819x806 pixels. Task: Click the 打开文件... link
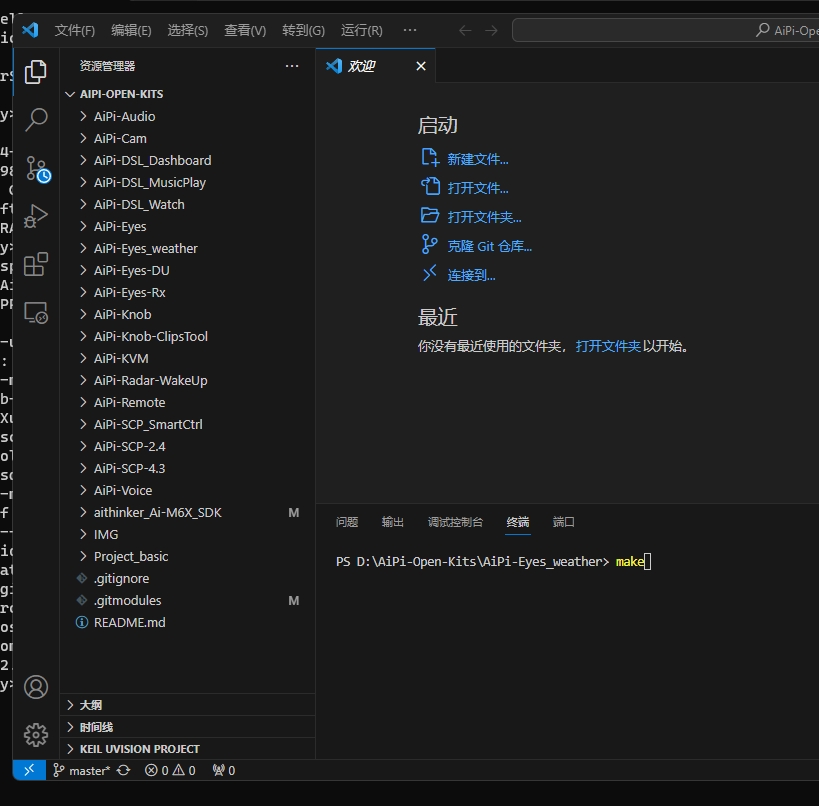click(464, 188)
